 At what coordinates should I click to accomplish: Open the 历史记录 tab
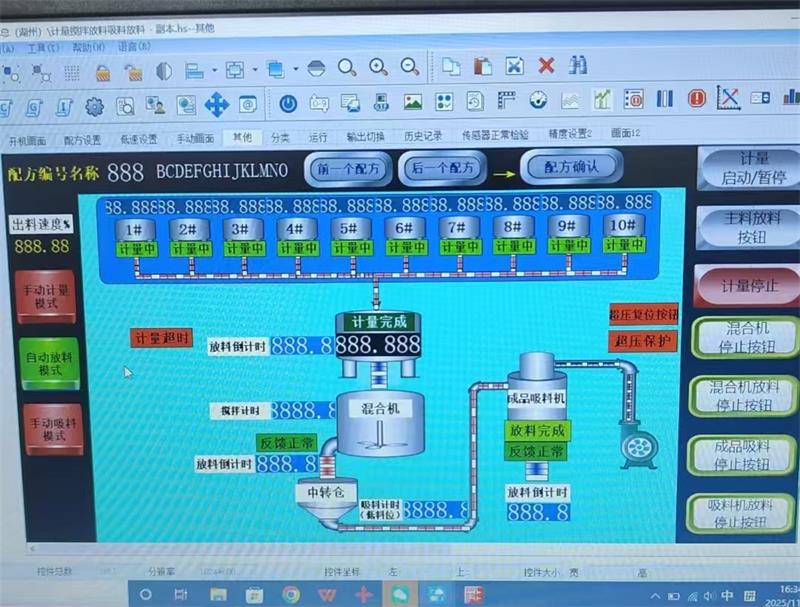click(422, 137)
